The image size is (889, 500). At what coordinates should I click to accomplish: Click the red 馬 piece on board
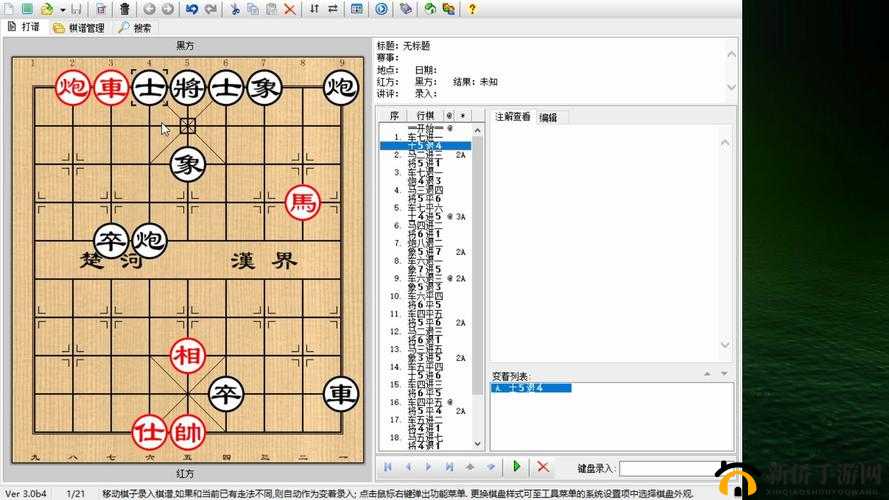pos(303,202)
